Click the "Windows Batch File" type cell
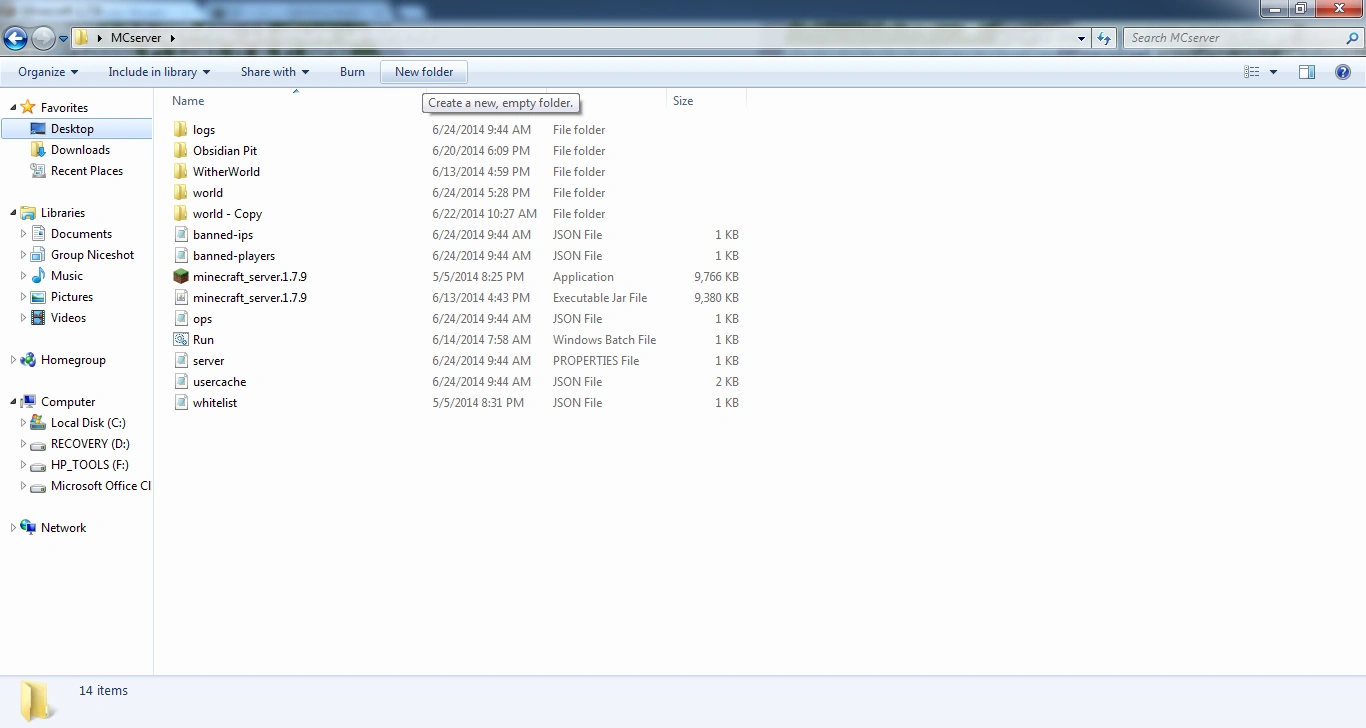 pyautogui.click(x=604, y=340)
